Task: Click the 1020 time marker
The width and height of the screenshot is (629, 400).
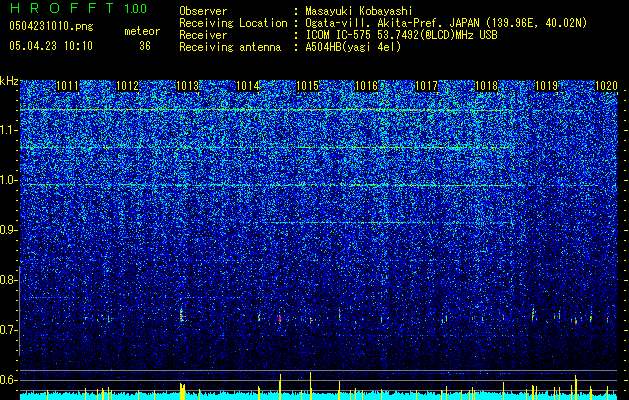Action: click(x=606, y=86)
